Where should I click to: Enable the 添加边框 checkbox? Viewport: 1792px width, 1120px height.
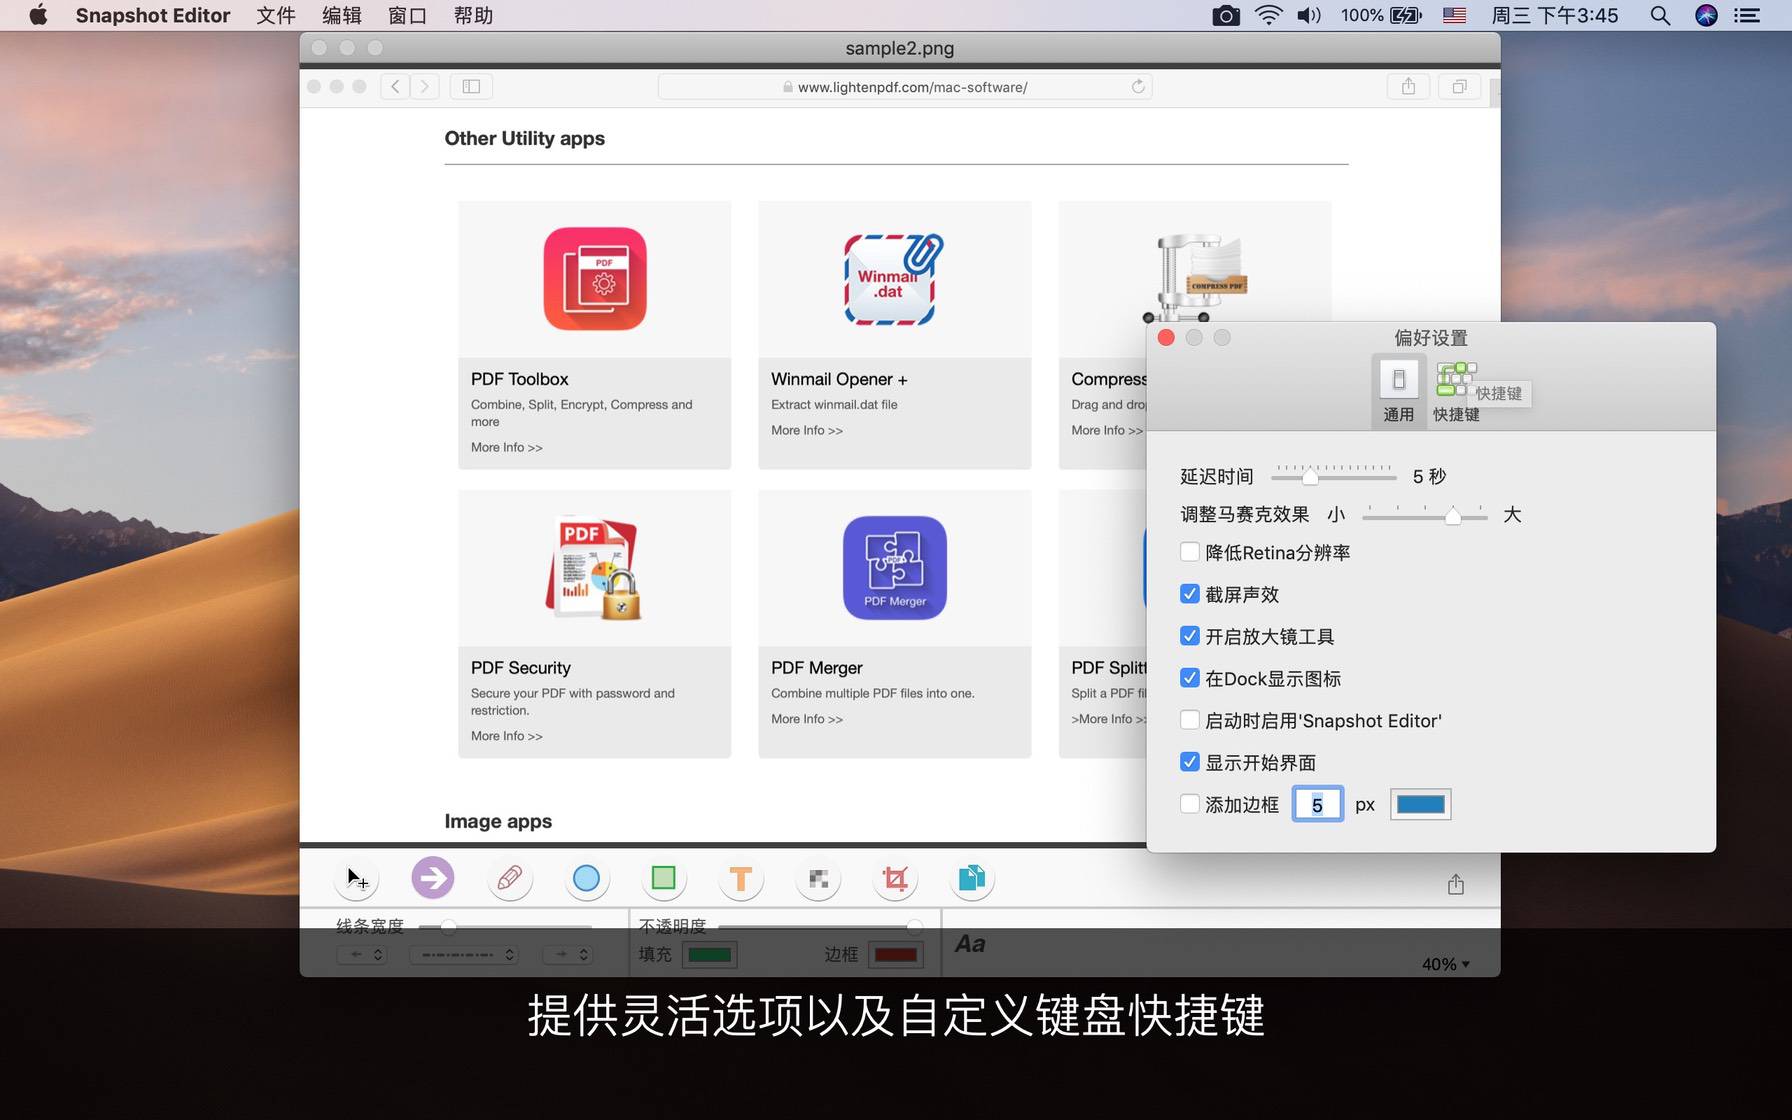pyautogui.click(x=1190, y=804)
